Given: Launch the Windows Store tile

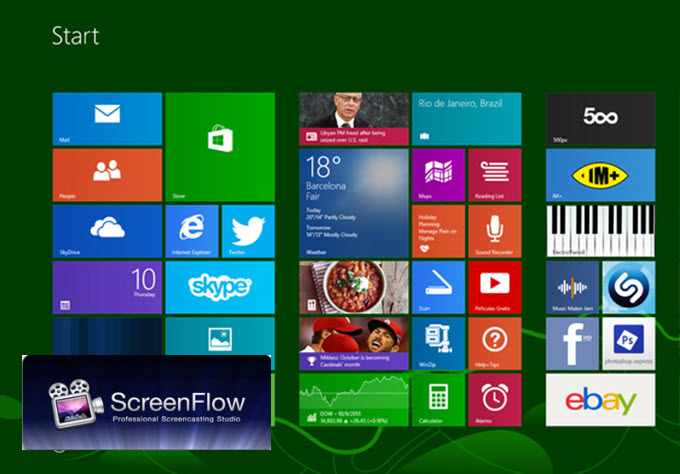Looking at the screenshot, I should (x=220, y=147).
